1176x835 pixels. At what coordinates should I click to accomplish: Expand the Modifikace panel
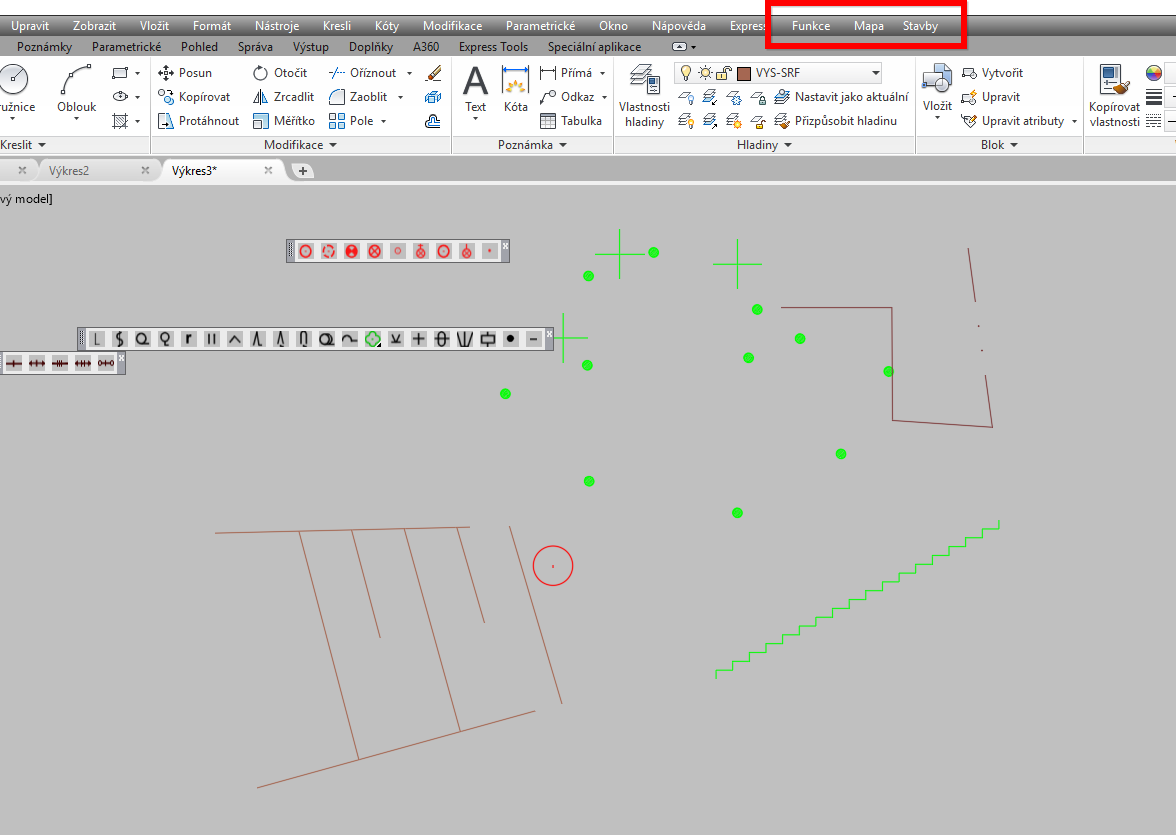coord(300,145)
